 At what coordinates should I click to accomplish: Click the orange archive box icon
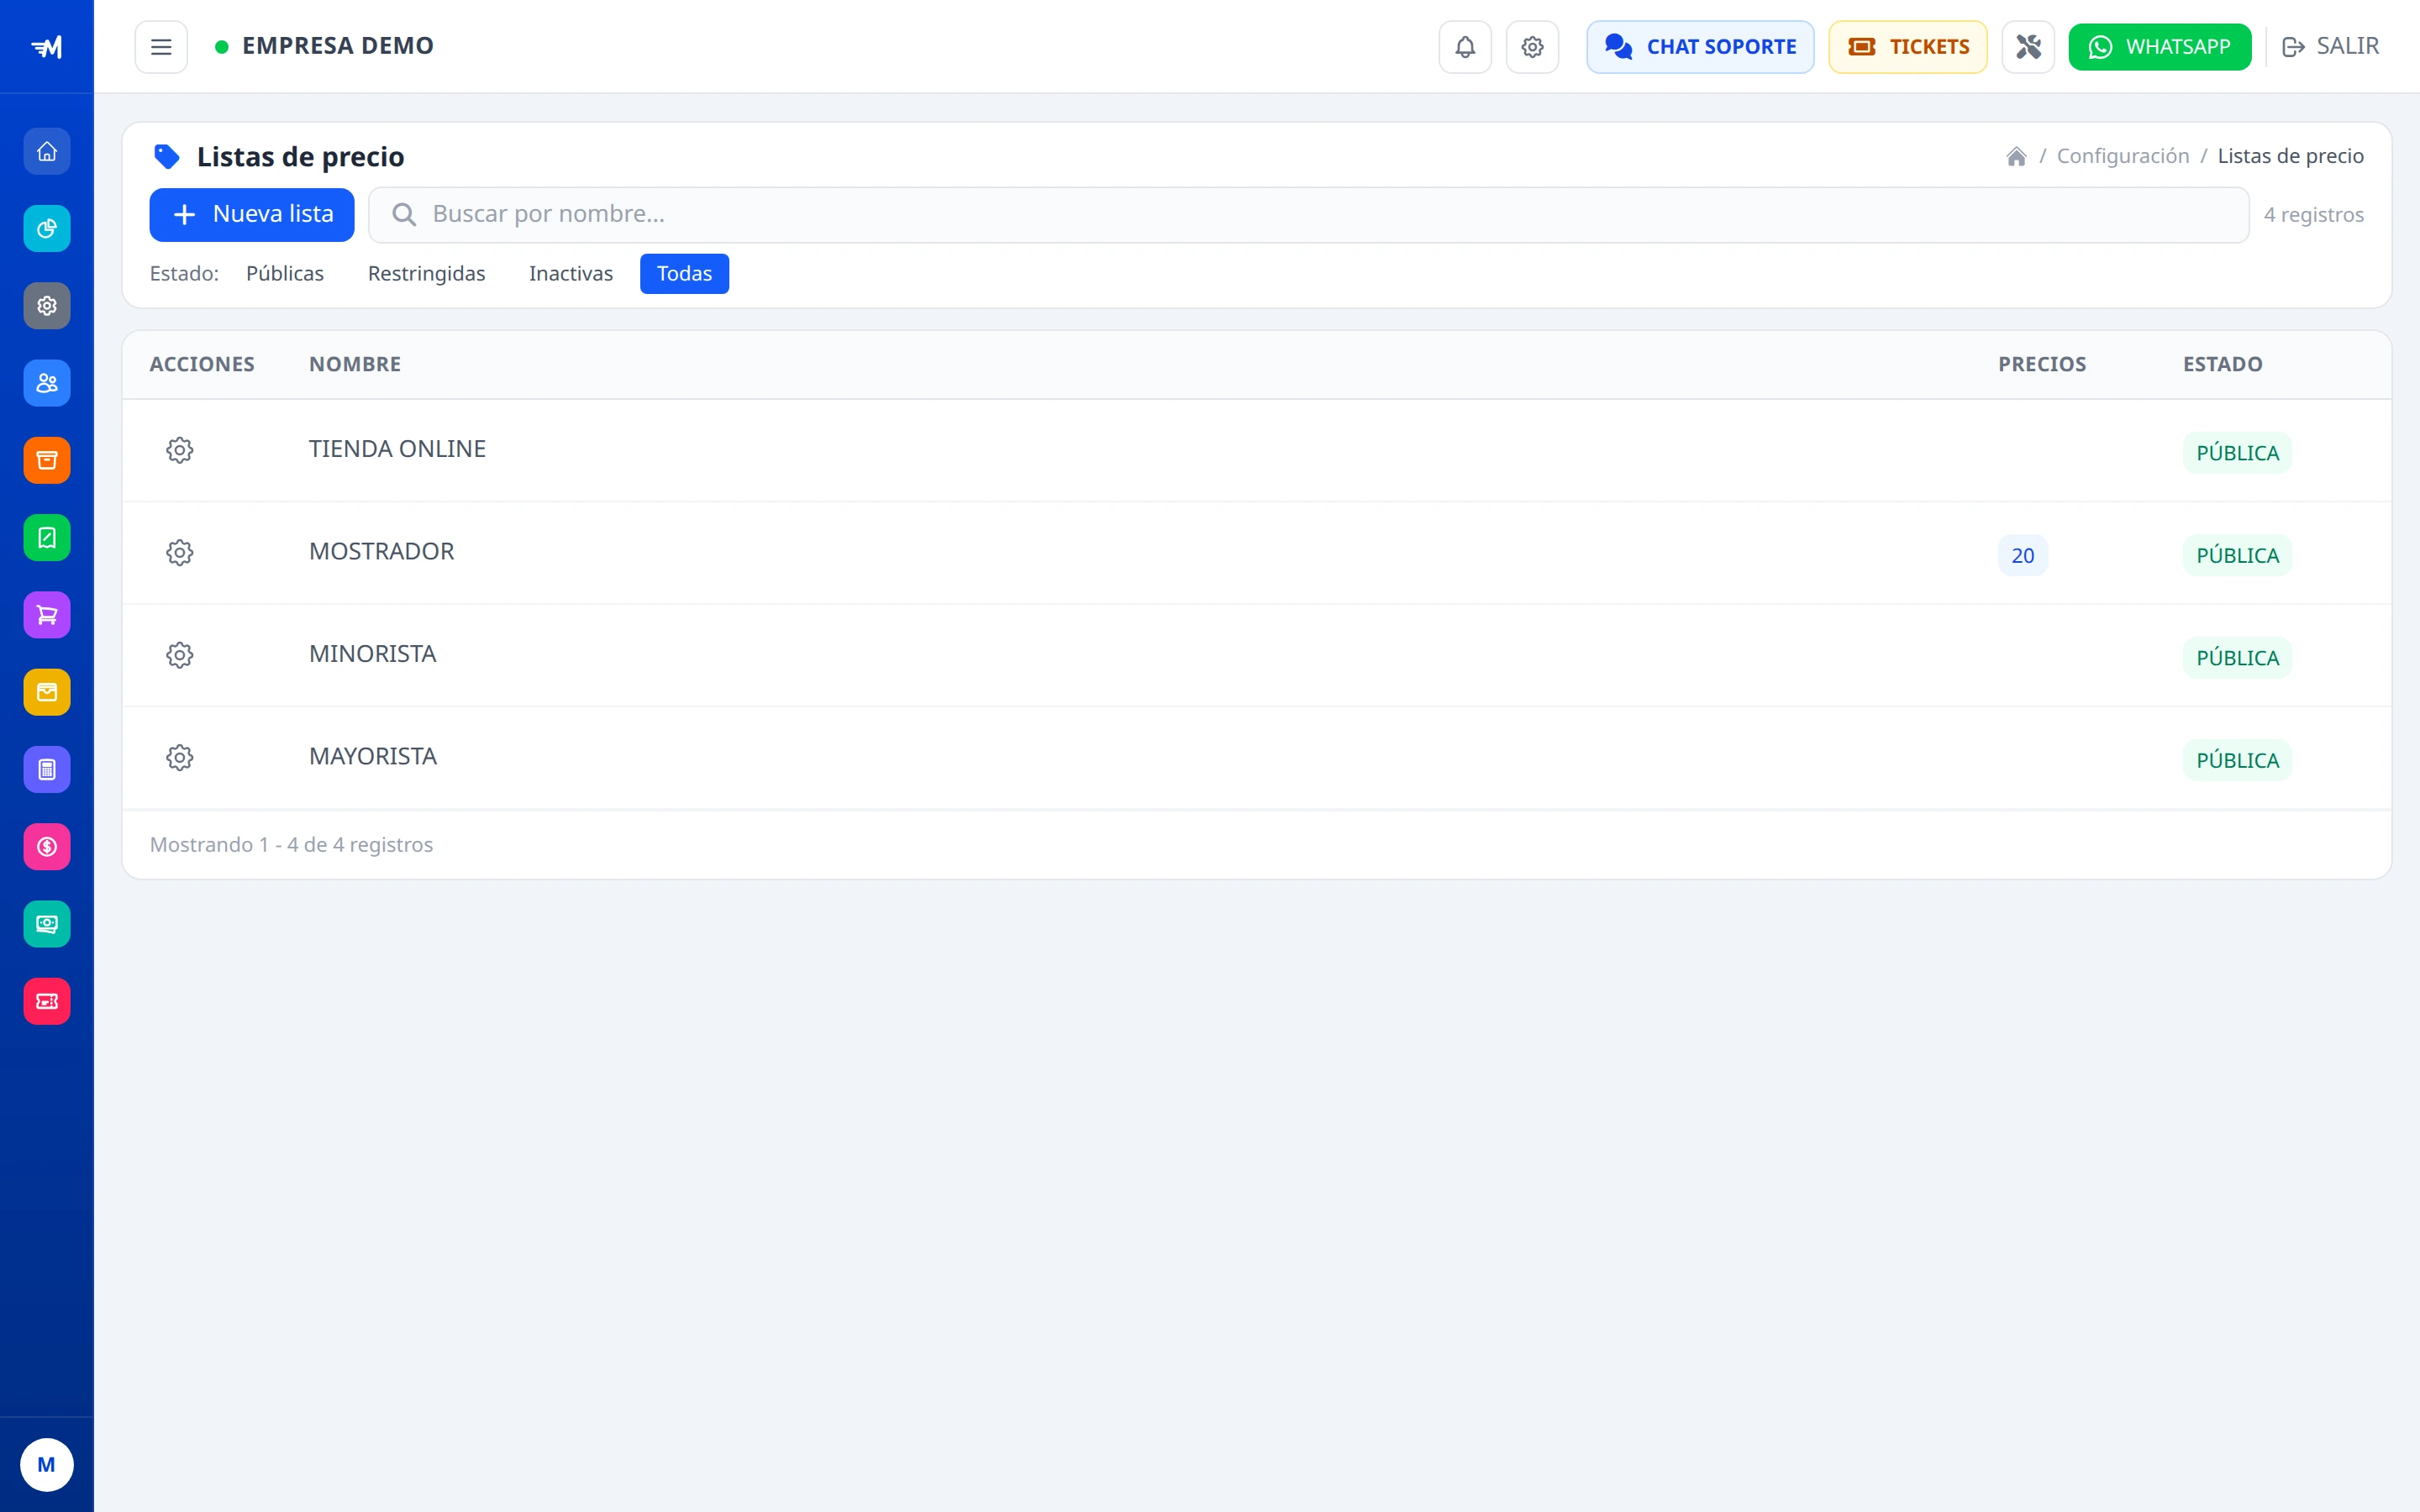click(x=47, y=460)
